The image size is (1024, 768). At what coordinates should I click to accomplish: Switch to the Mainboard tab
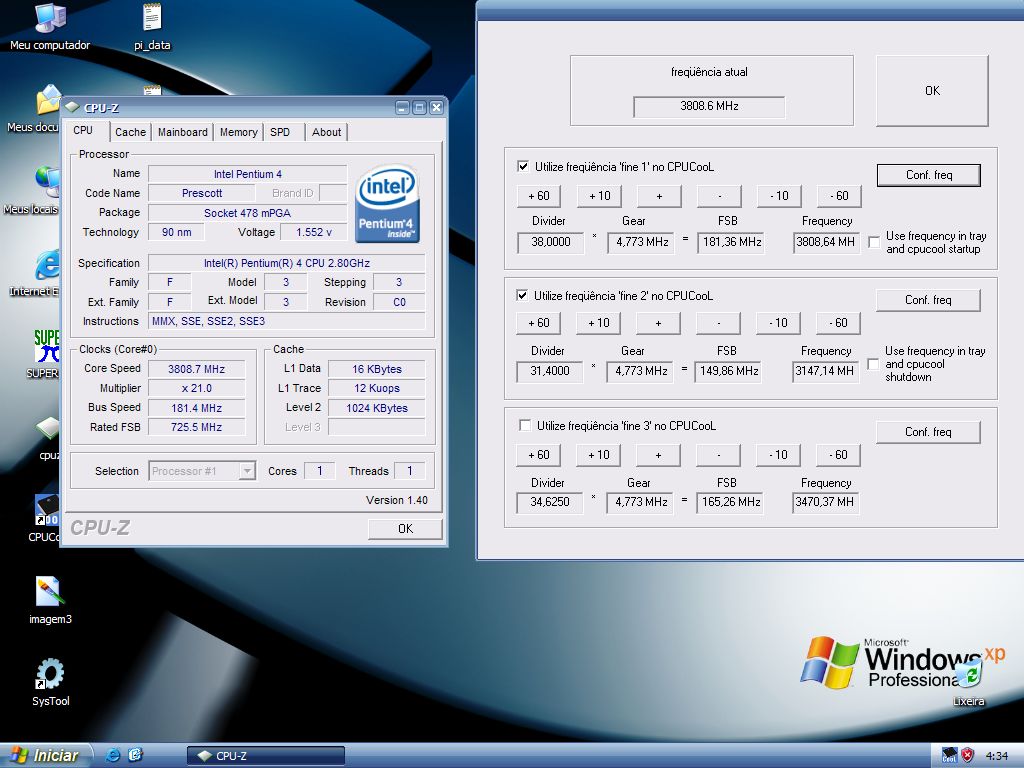(x=183, y=132)
